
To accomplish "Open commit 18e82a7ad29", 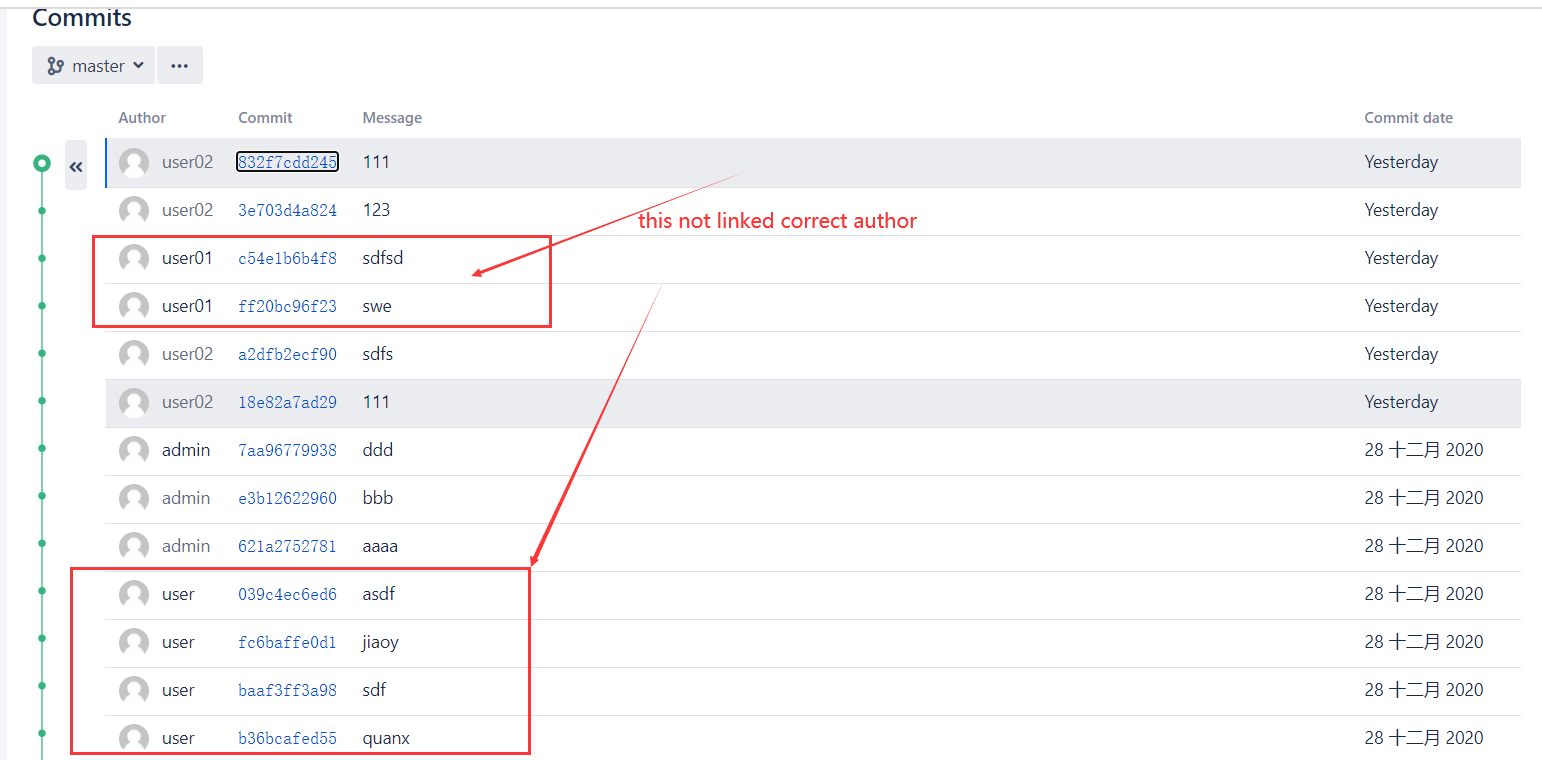I will click(287, 402).
